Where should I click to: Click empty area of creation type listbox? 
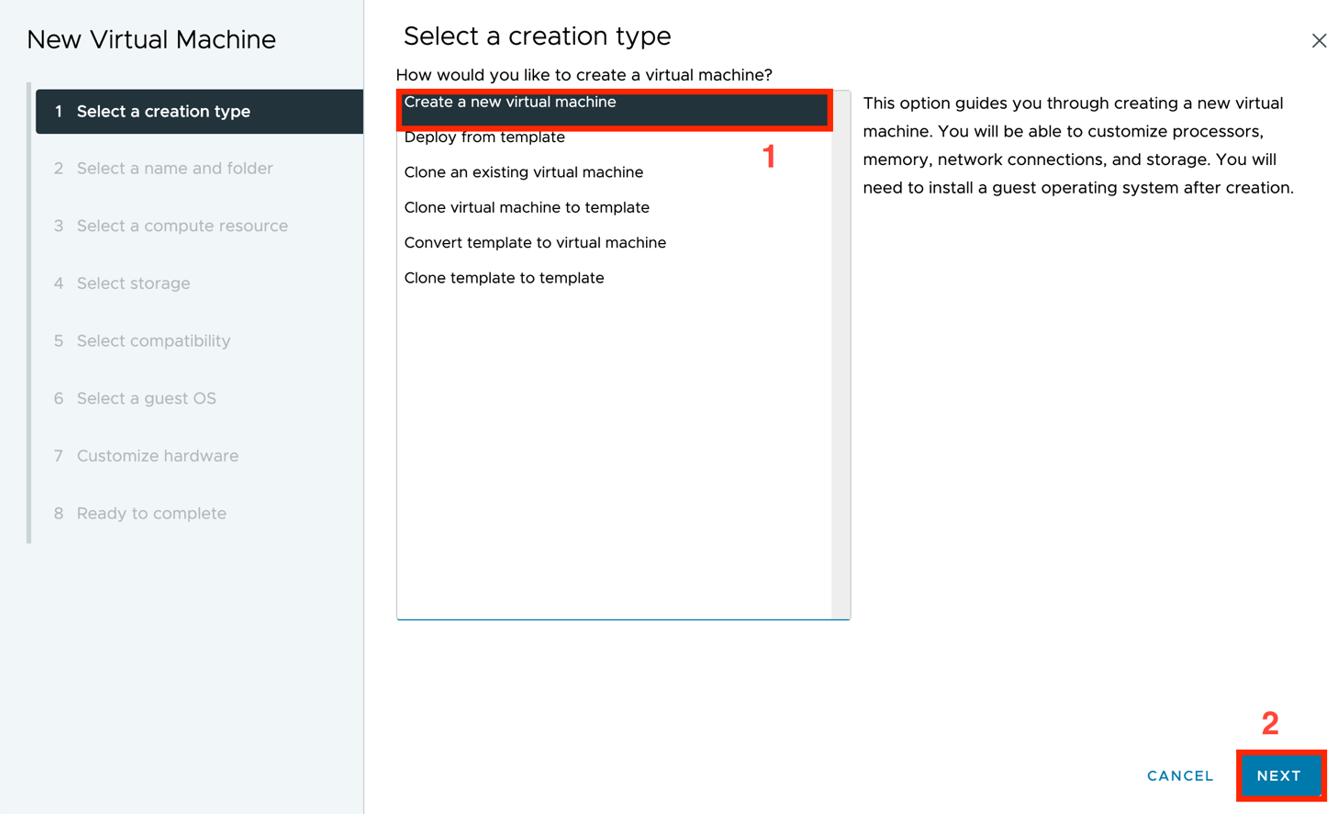(612, 450)
